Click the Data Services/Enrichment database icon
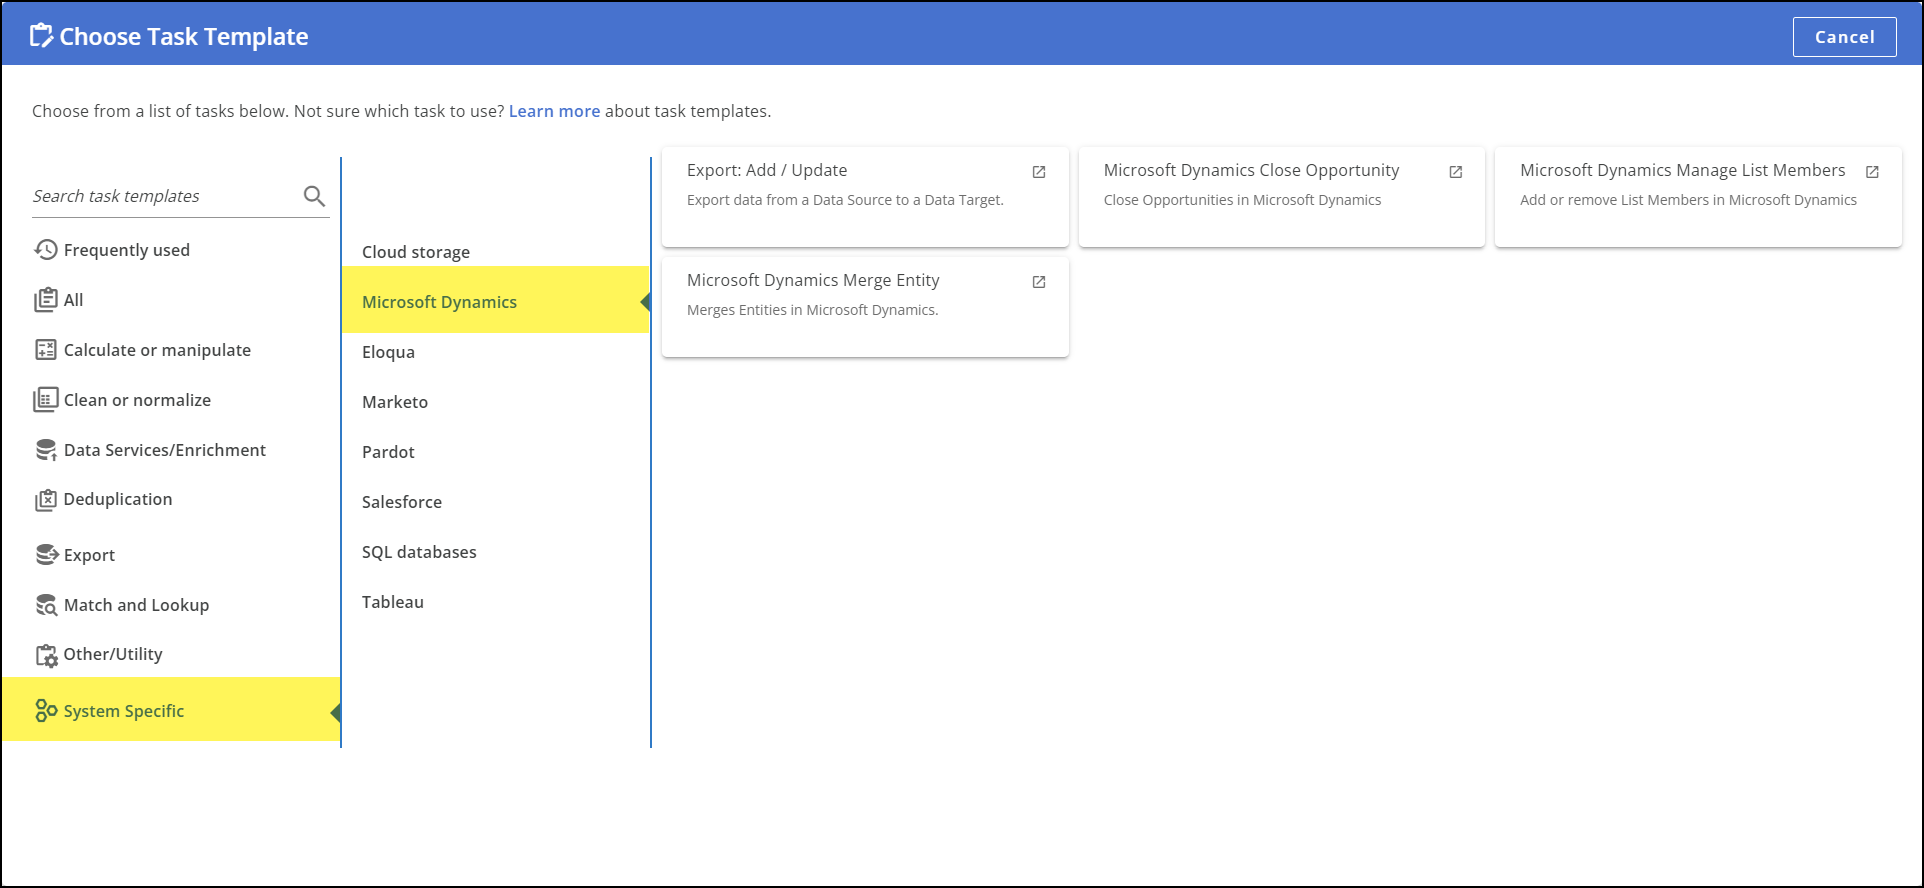The image size is (1924, 888). coord(46,450)
